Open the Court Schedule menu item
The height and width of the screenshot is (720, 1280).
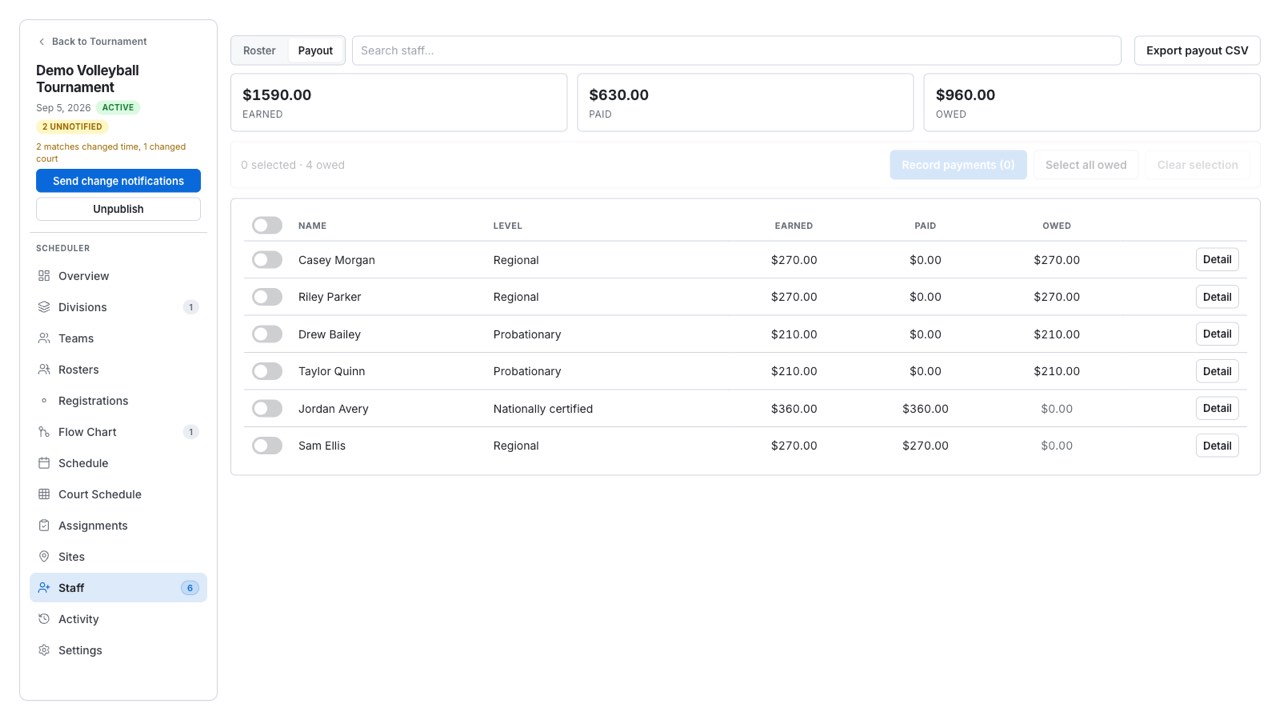click(118, 494)
